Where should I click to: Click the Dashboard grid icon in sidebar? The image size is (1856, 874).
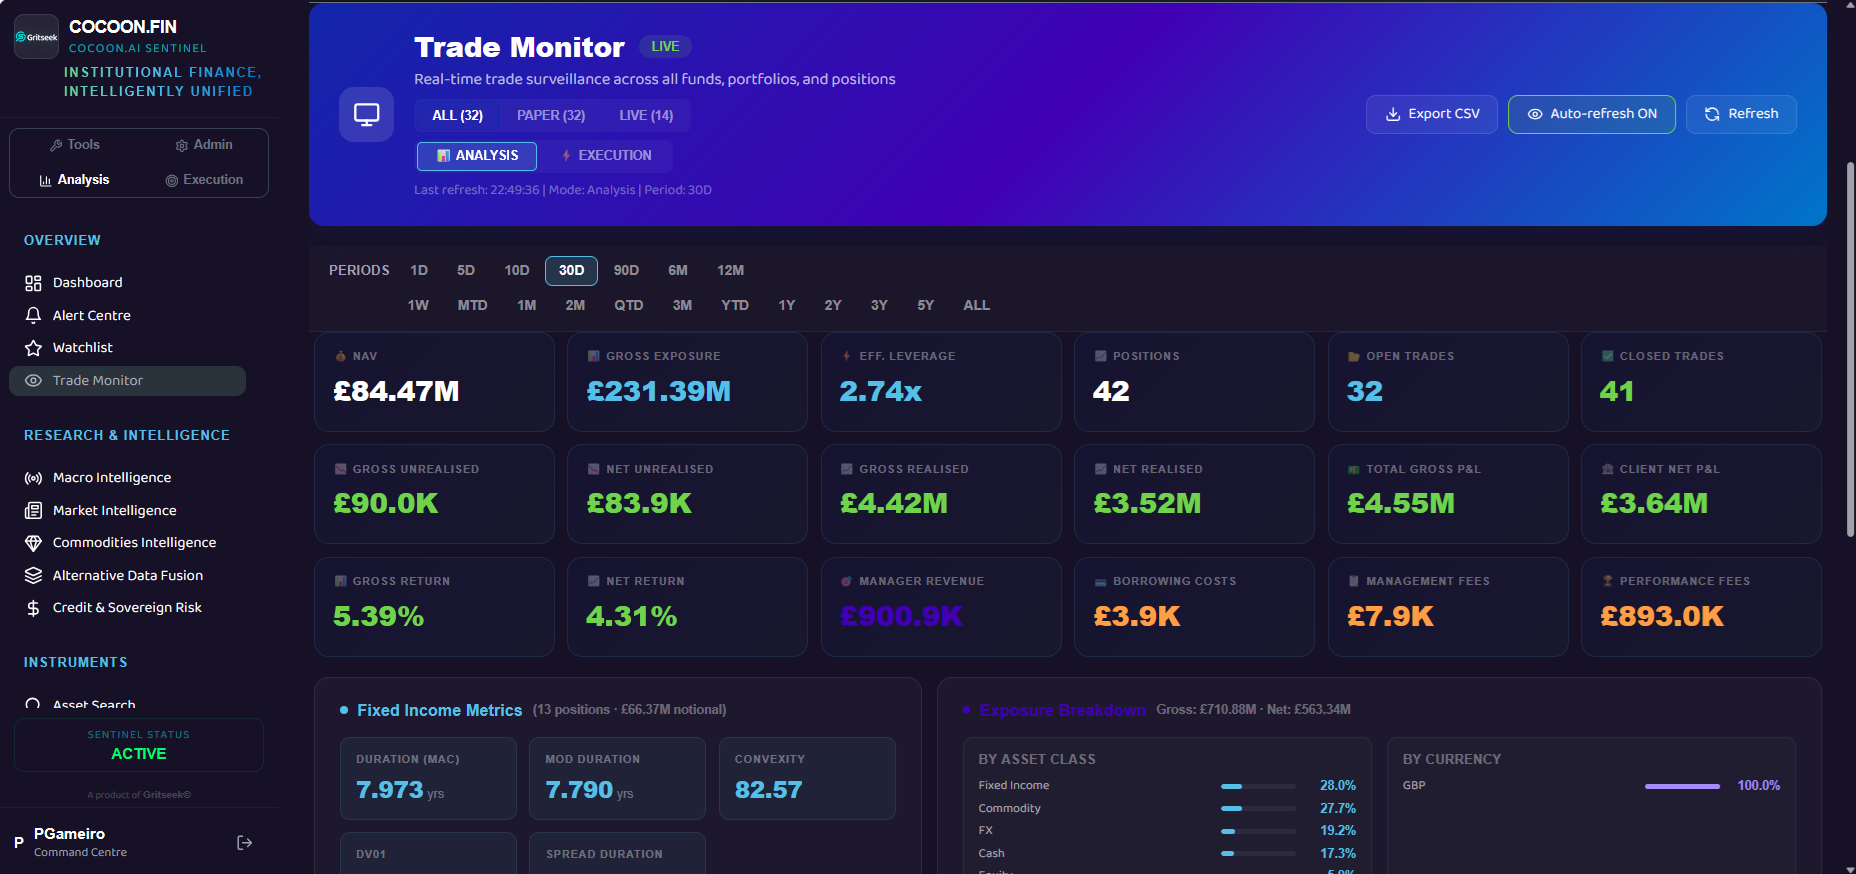[x=33, y=283]
